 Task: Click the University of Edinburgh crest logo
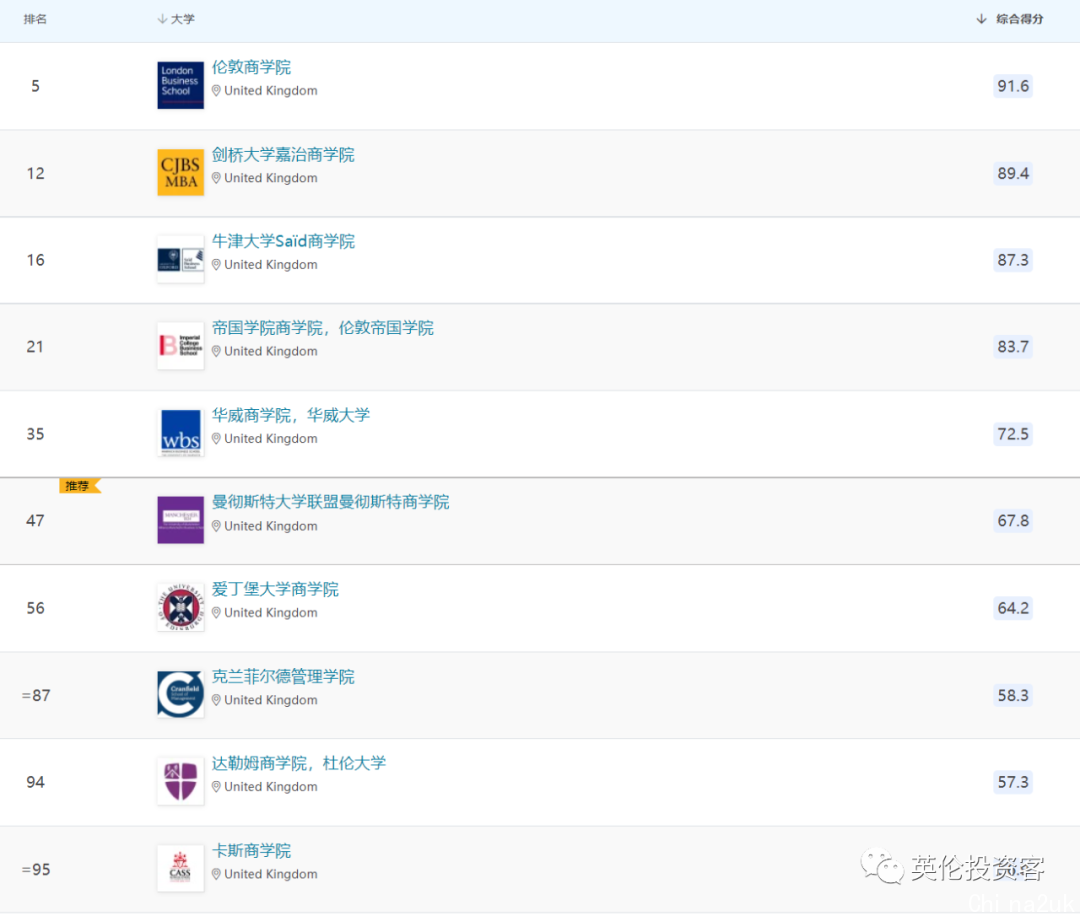point(180,607)
